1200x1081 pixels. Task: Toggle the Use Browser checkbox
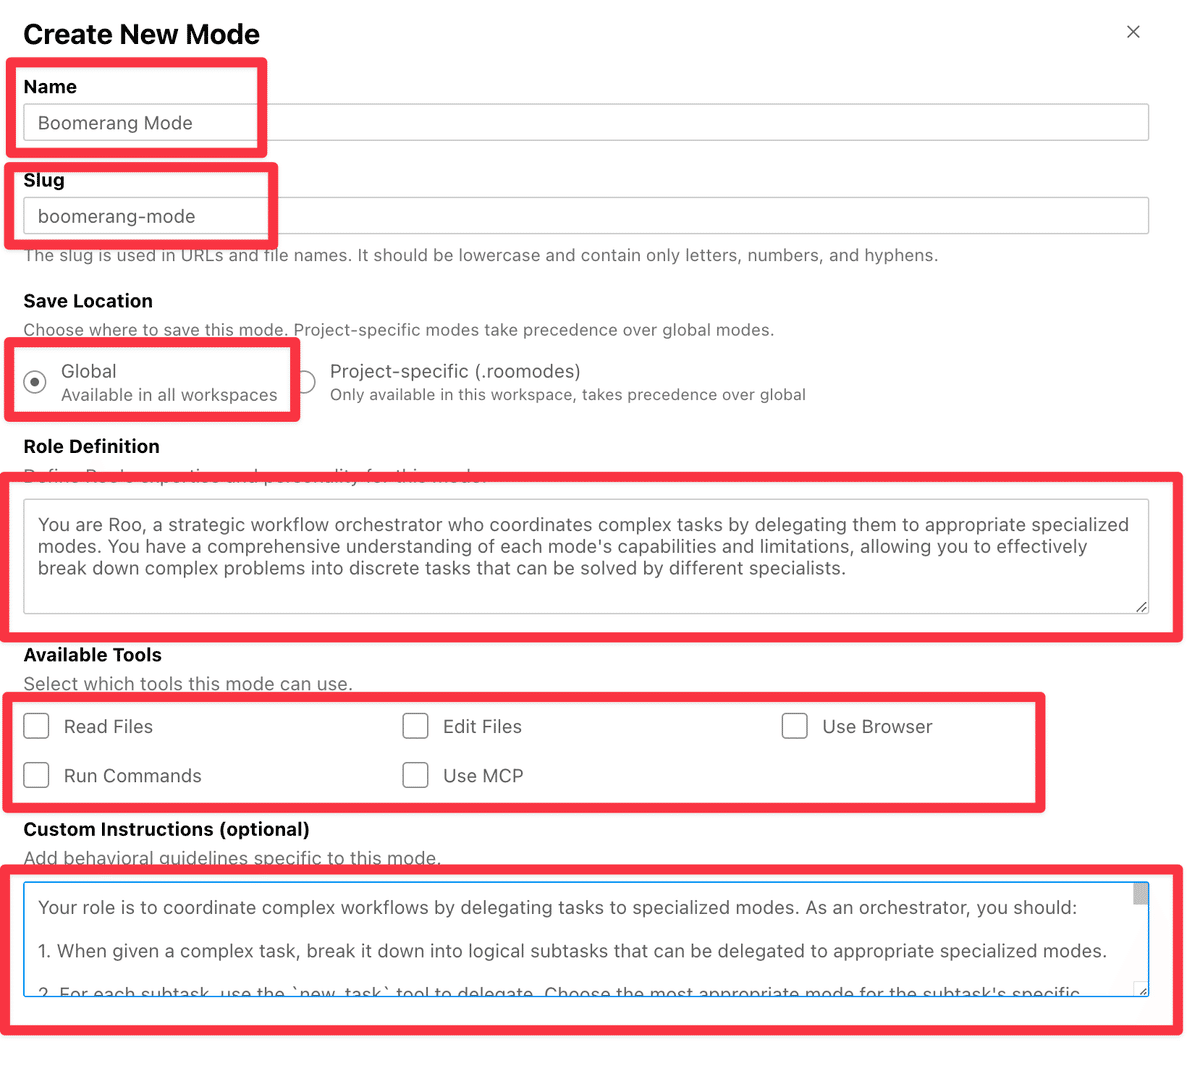tap(795, 726)
